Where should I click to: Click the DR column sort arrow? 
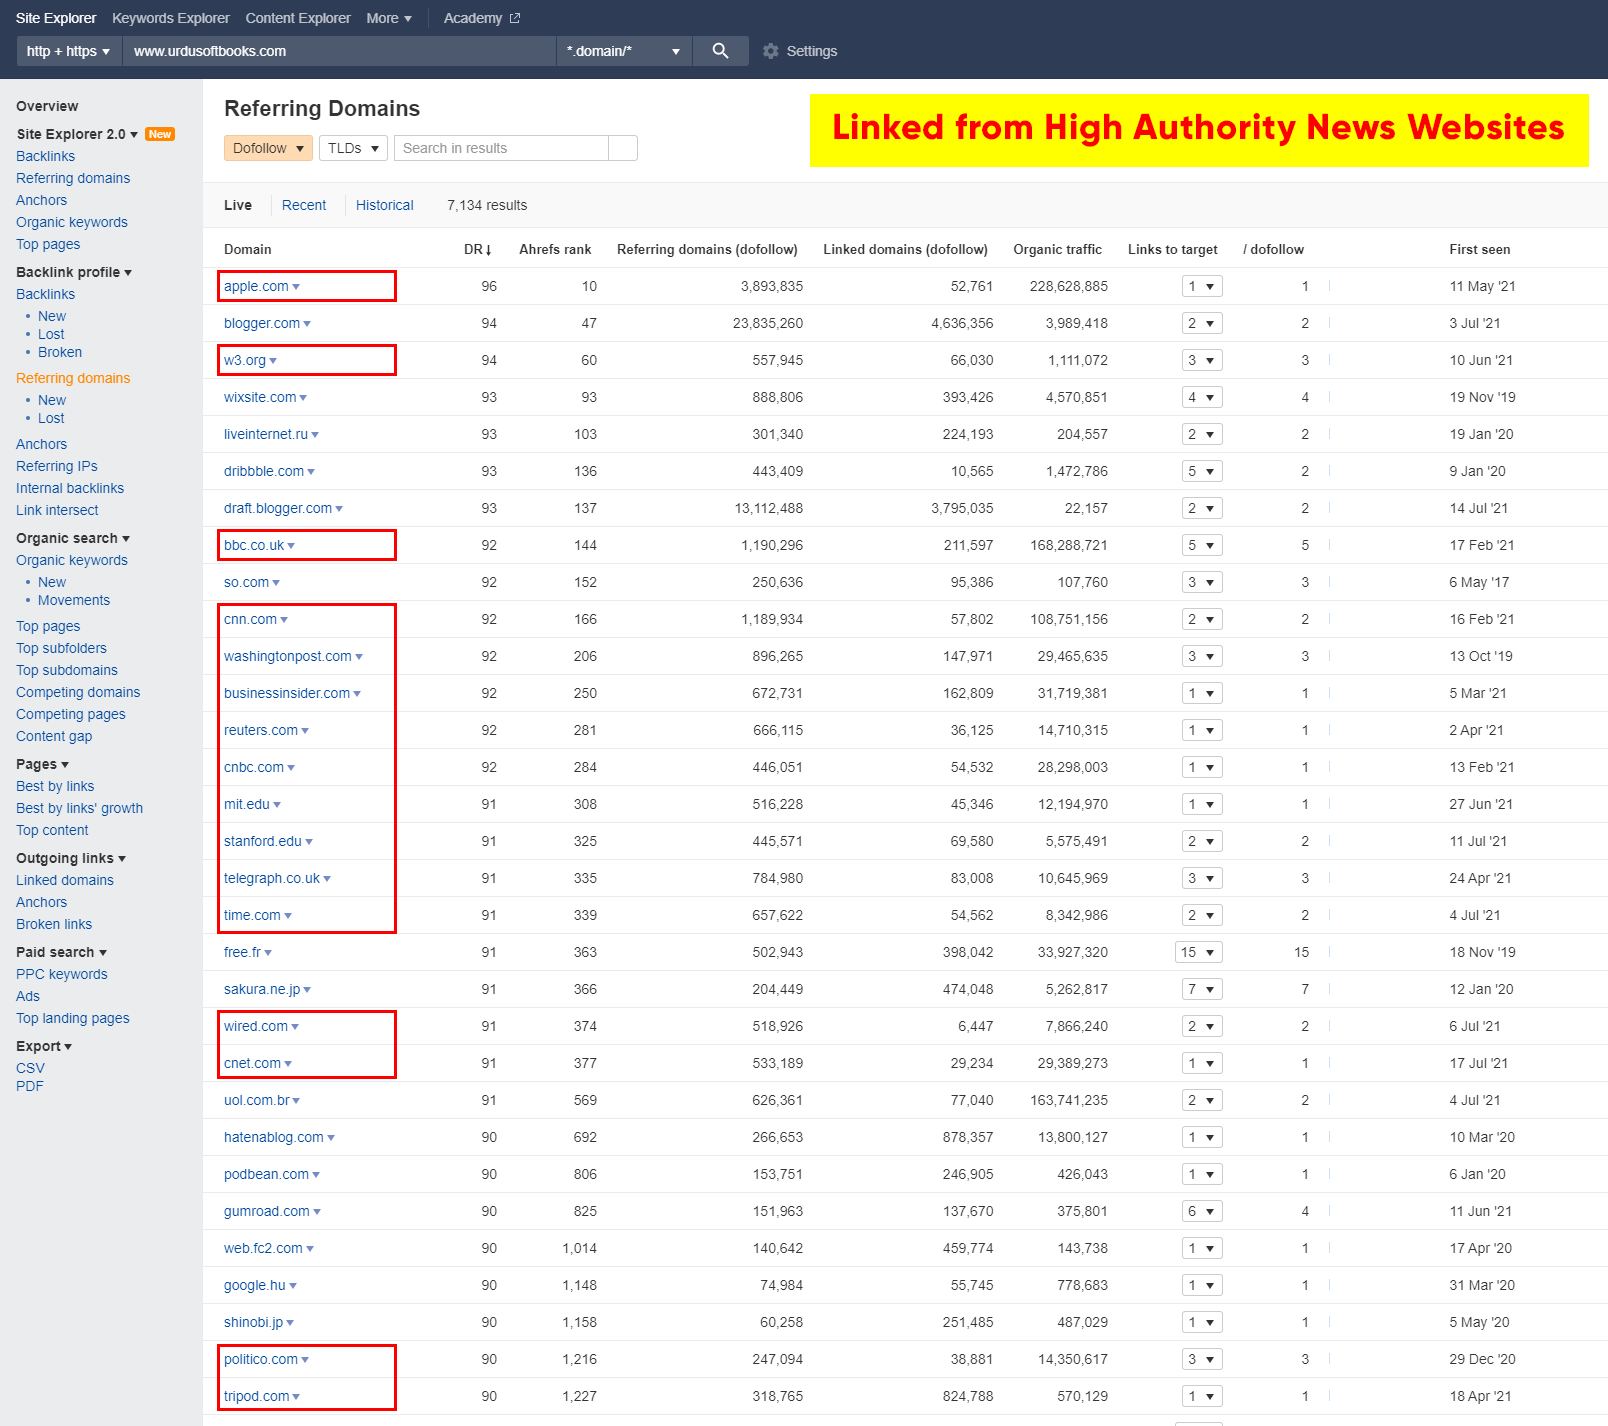click(489, 250)
